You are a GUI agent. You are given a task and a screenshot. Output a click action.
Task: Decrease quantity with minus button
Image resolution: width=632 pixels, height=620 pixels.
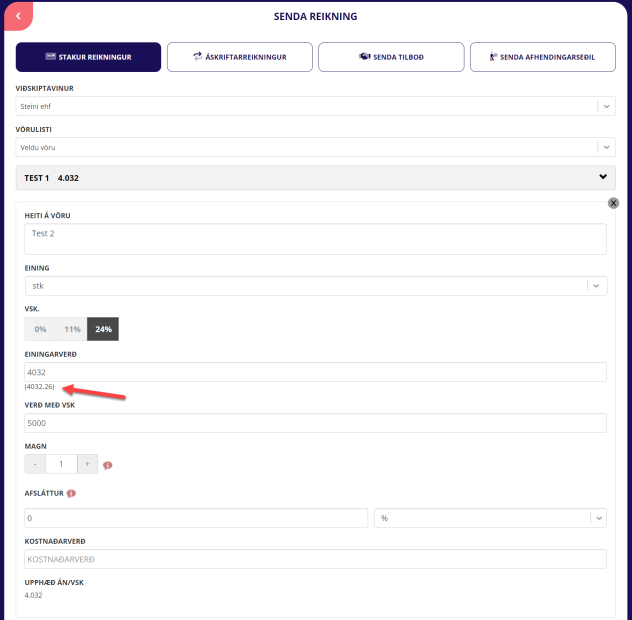click(35, 464)
